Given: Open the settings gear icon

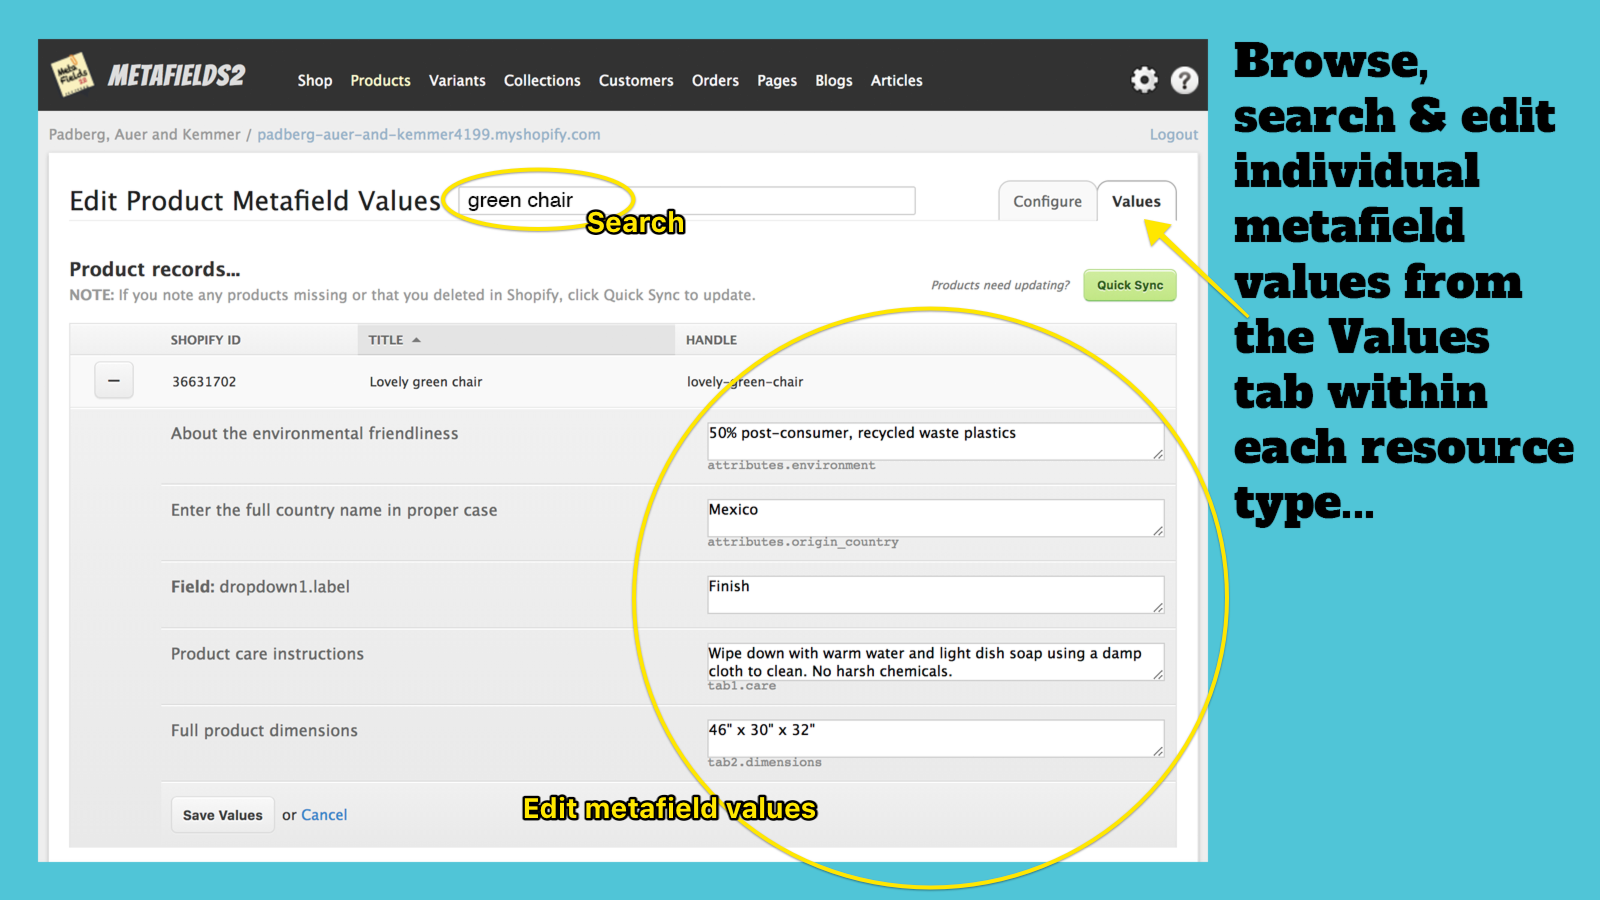Looking at the screenshot, I should [1143, 80].
